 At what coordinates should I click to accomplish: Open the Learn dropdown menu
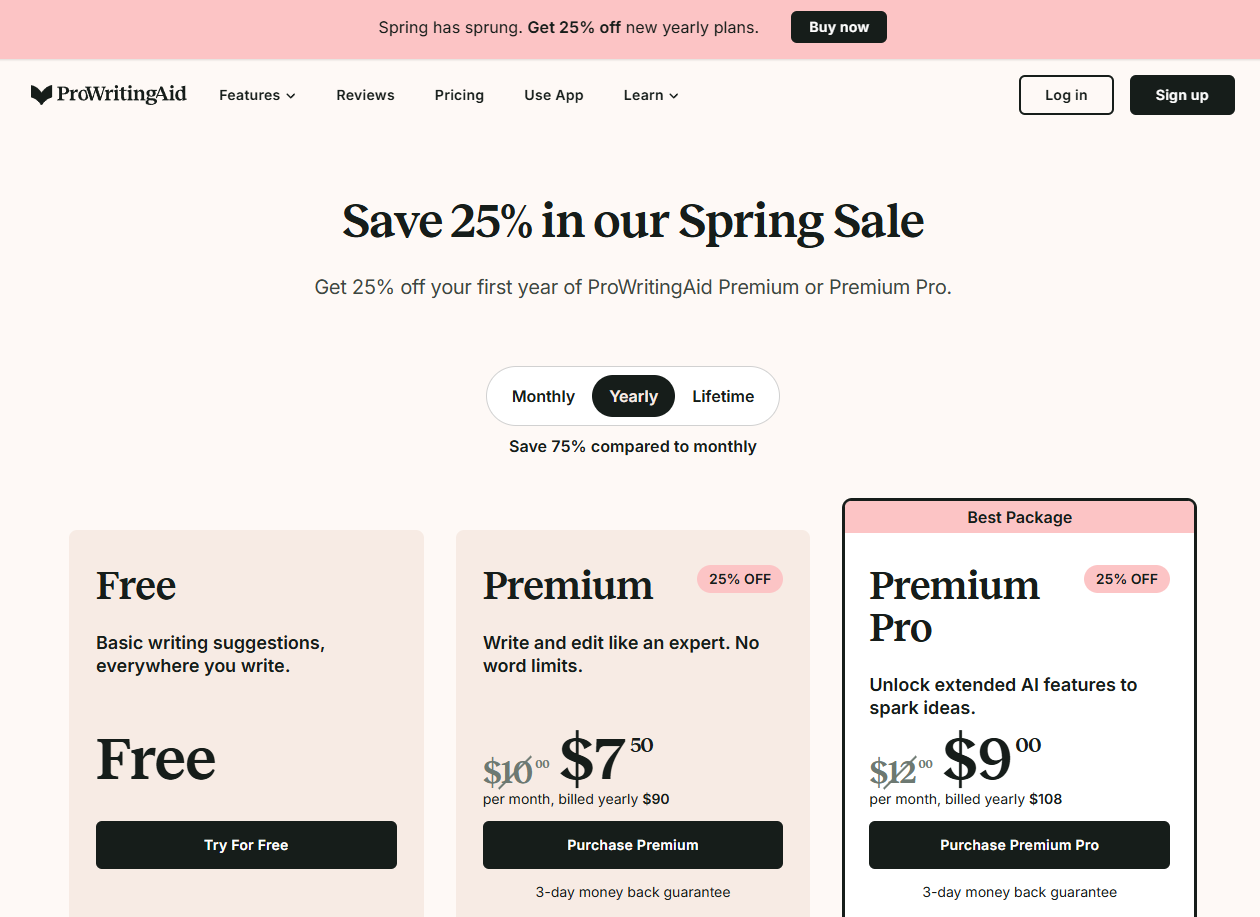pos(651,95)
